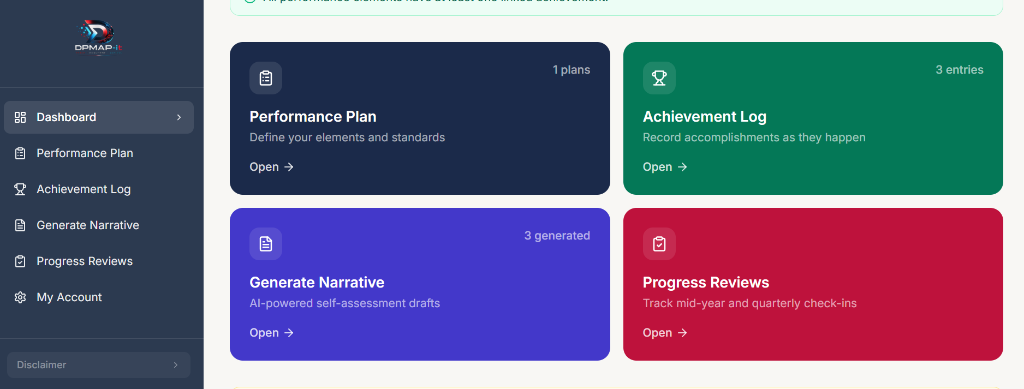Click the My Account gear icon in the sidebar
Viewport: 1024px width, 389px height.
click(20, 297)
